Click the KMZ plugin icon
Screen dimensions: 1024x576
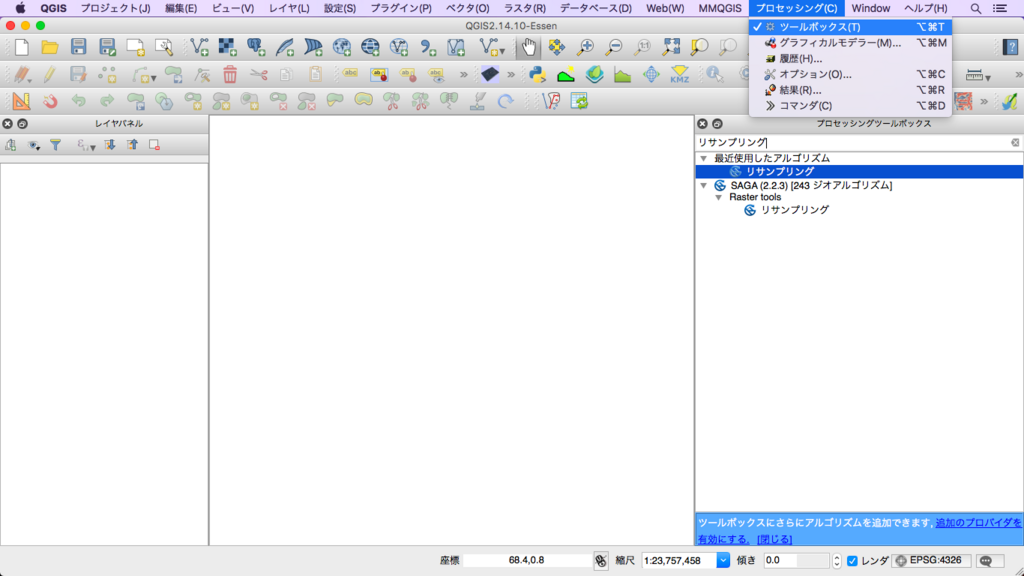679,74
